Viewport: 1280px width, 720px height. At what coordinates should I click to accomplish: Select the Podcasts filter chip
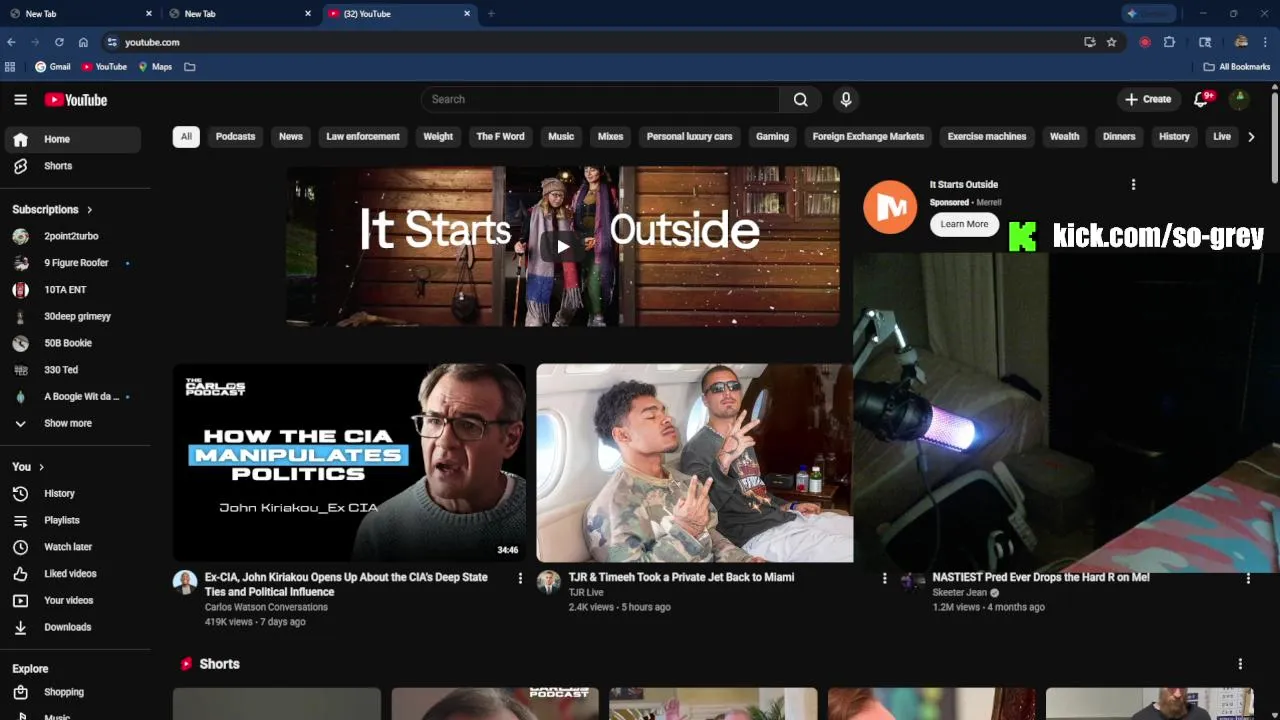point(236,136)
